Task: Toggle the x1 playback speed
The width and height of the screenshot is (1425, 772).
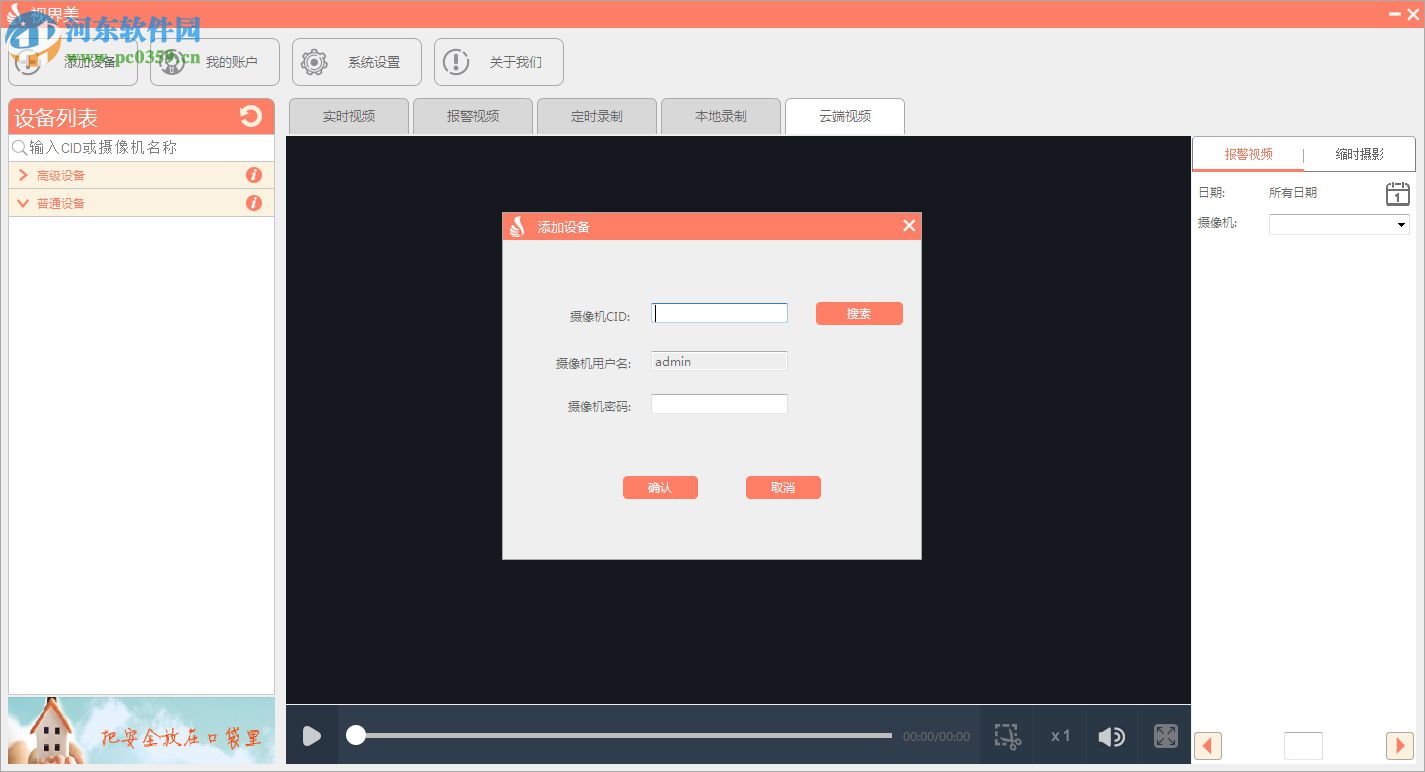Action: tap(1059, 735)
